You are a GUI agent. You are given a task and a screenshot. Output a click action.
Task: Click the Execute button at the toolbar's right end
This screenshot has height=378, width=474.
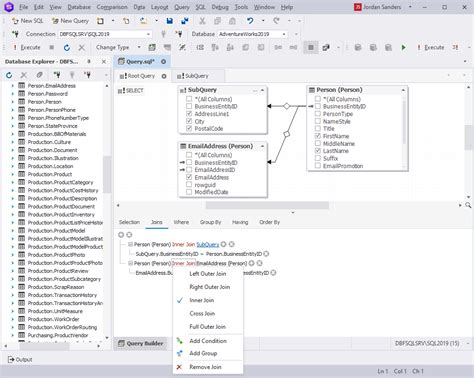(431, 47)
